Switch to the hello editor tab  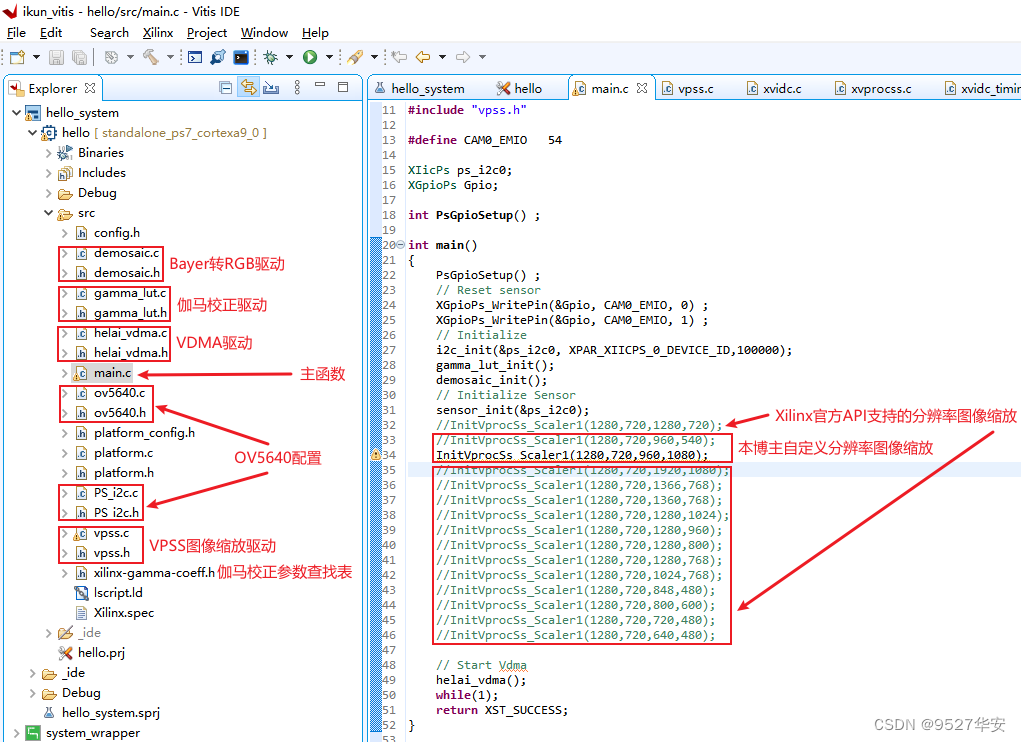point(520,89)
